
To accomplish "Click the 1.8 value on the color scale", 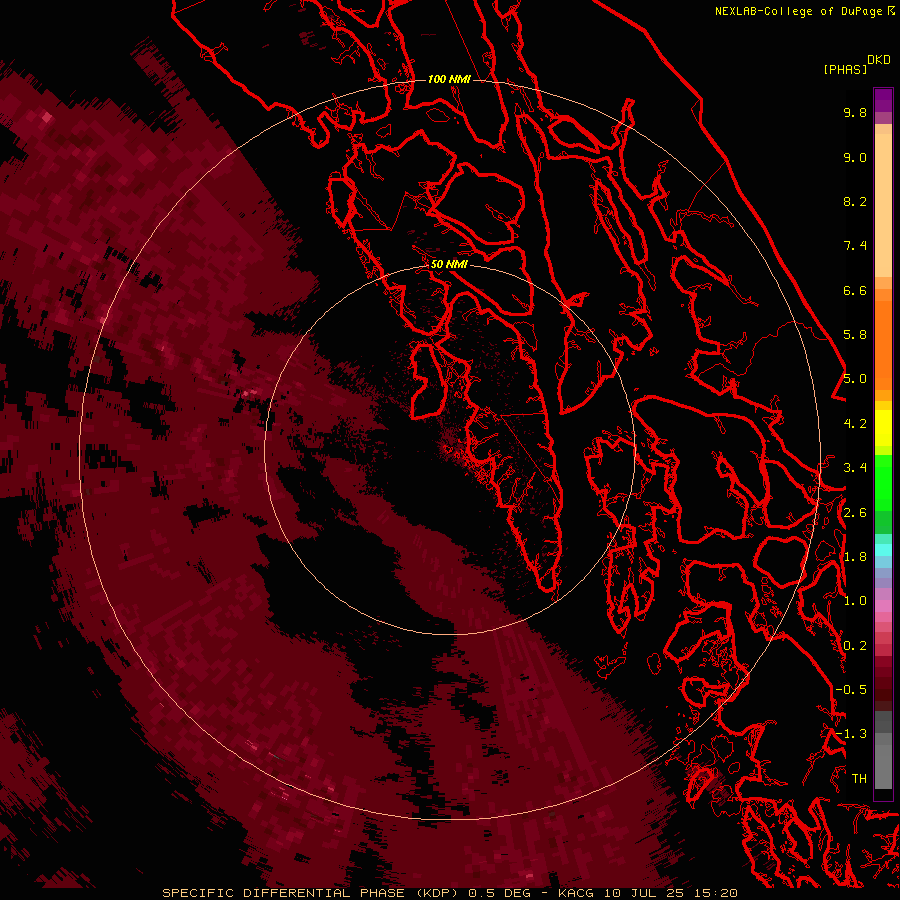I will [855, 557].
